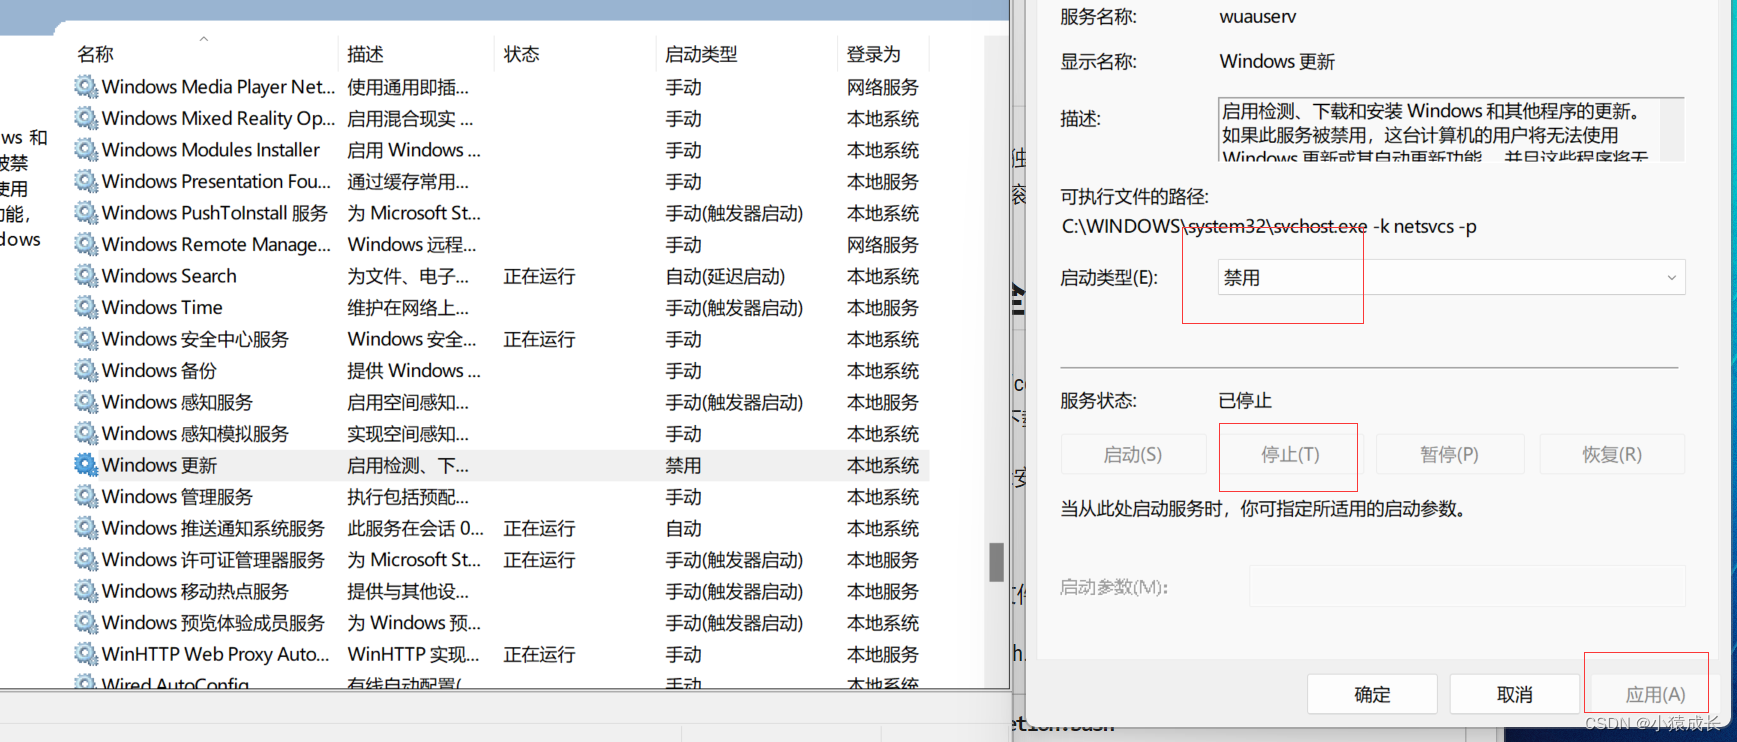Select the Windows Search service name

[x=169, y=276]
